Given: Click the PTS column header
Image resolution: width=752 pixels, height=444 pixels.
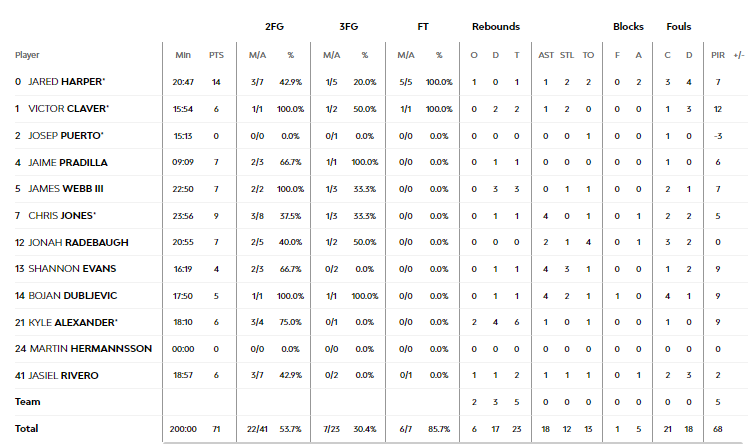Looking at the screenshot, I should 216,55.
